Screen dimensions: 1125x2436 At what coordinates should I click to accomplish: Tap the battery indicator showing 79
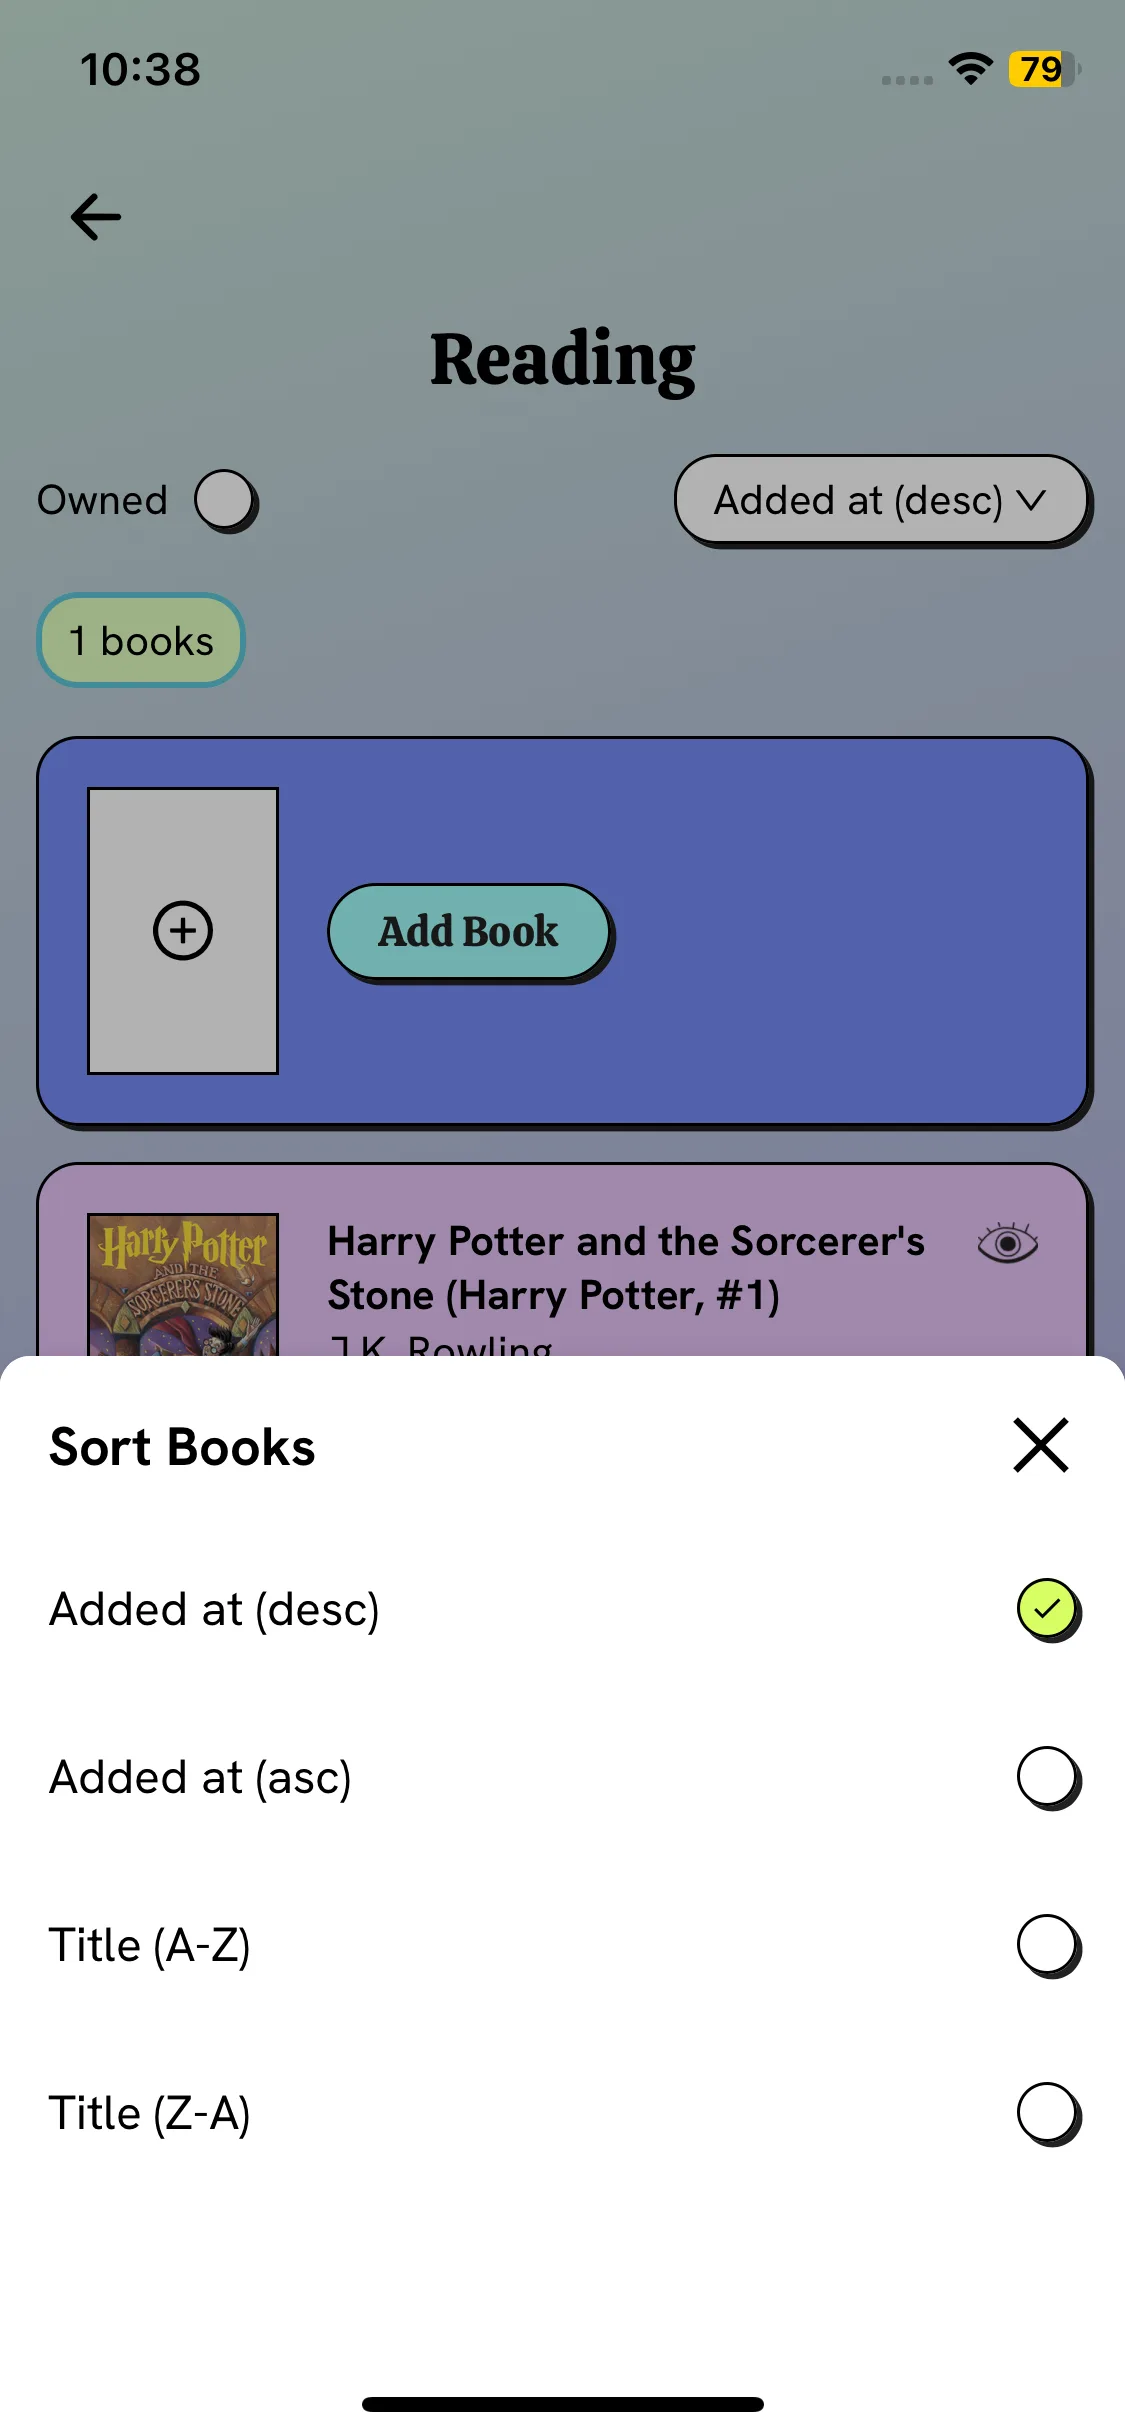pos(1044,69)
